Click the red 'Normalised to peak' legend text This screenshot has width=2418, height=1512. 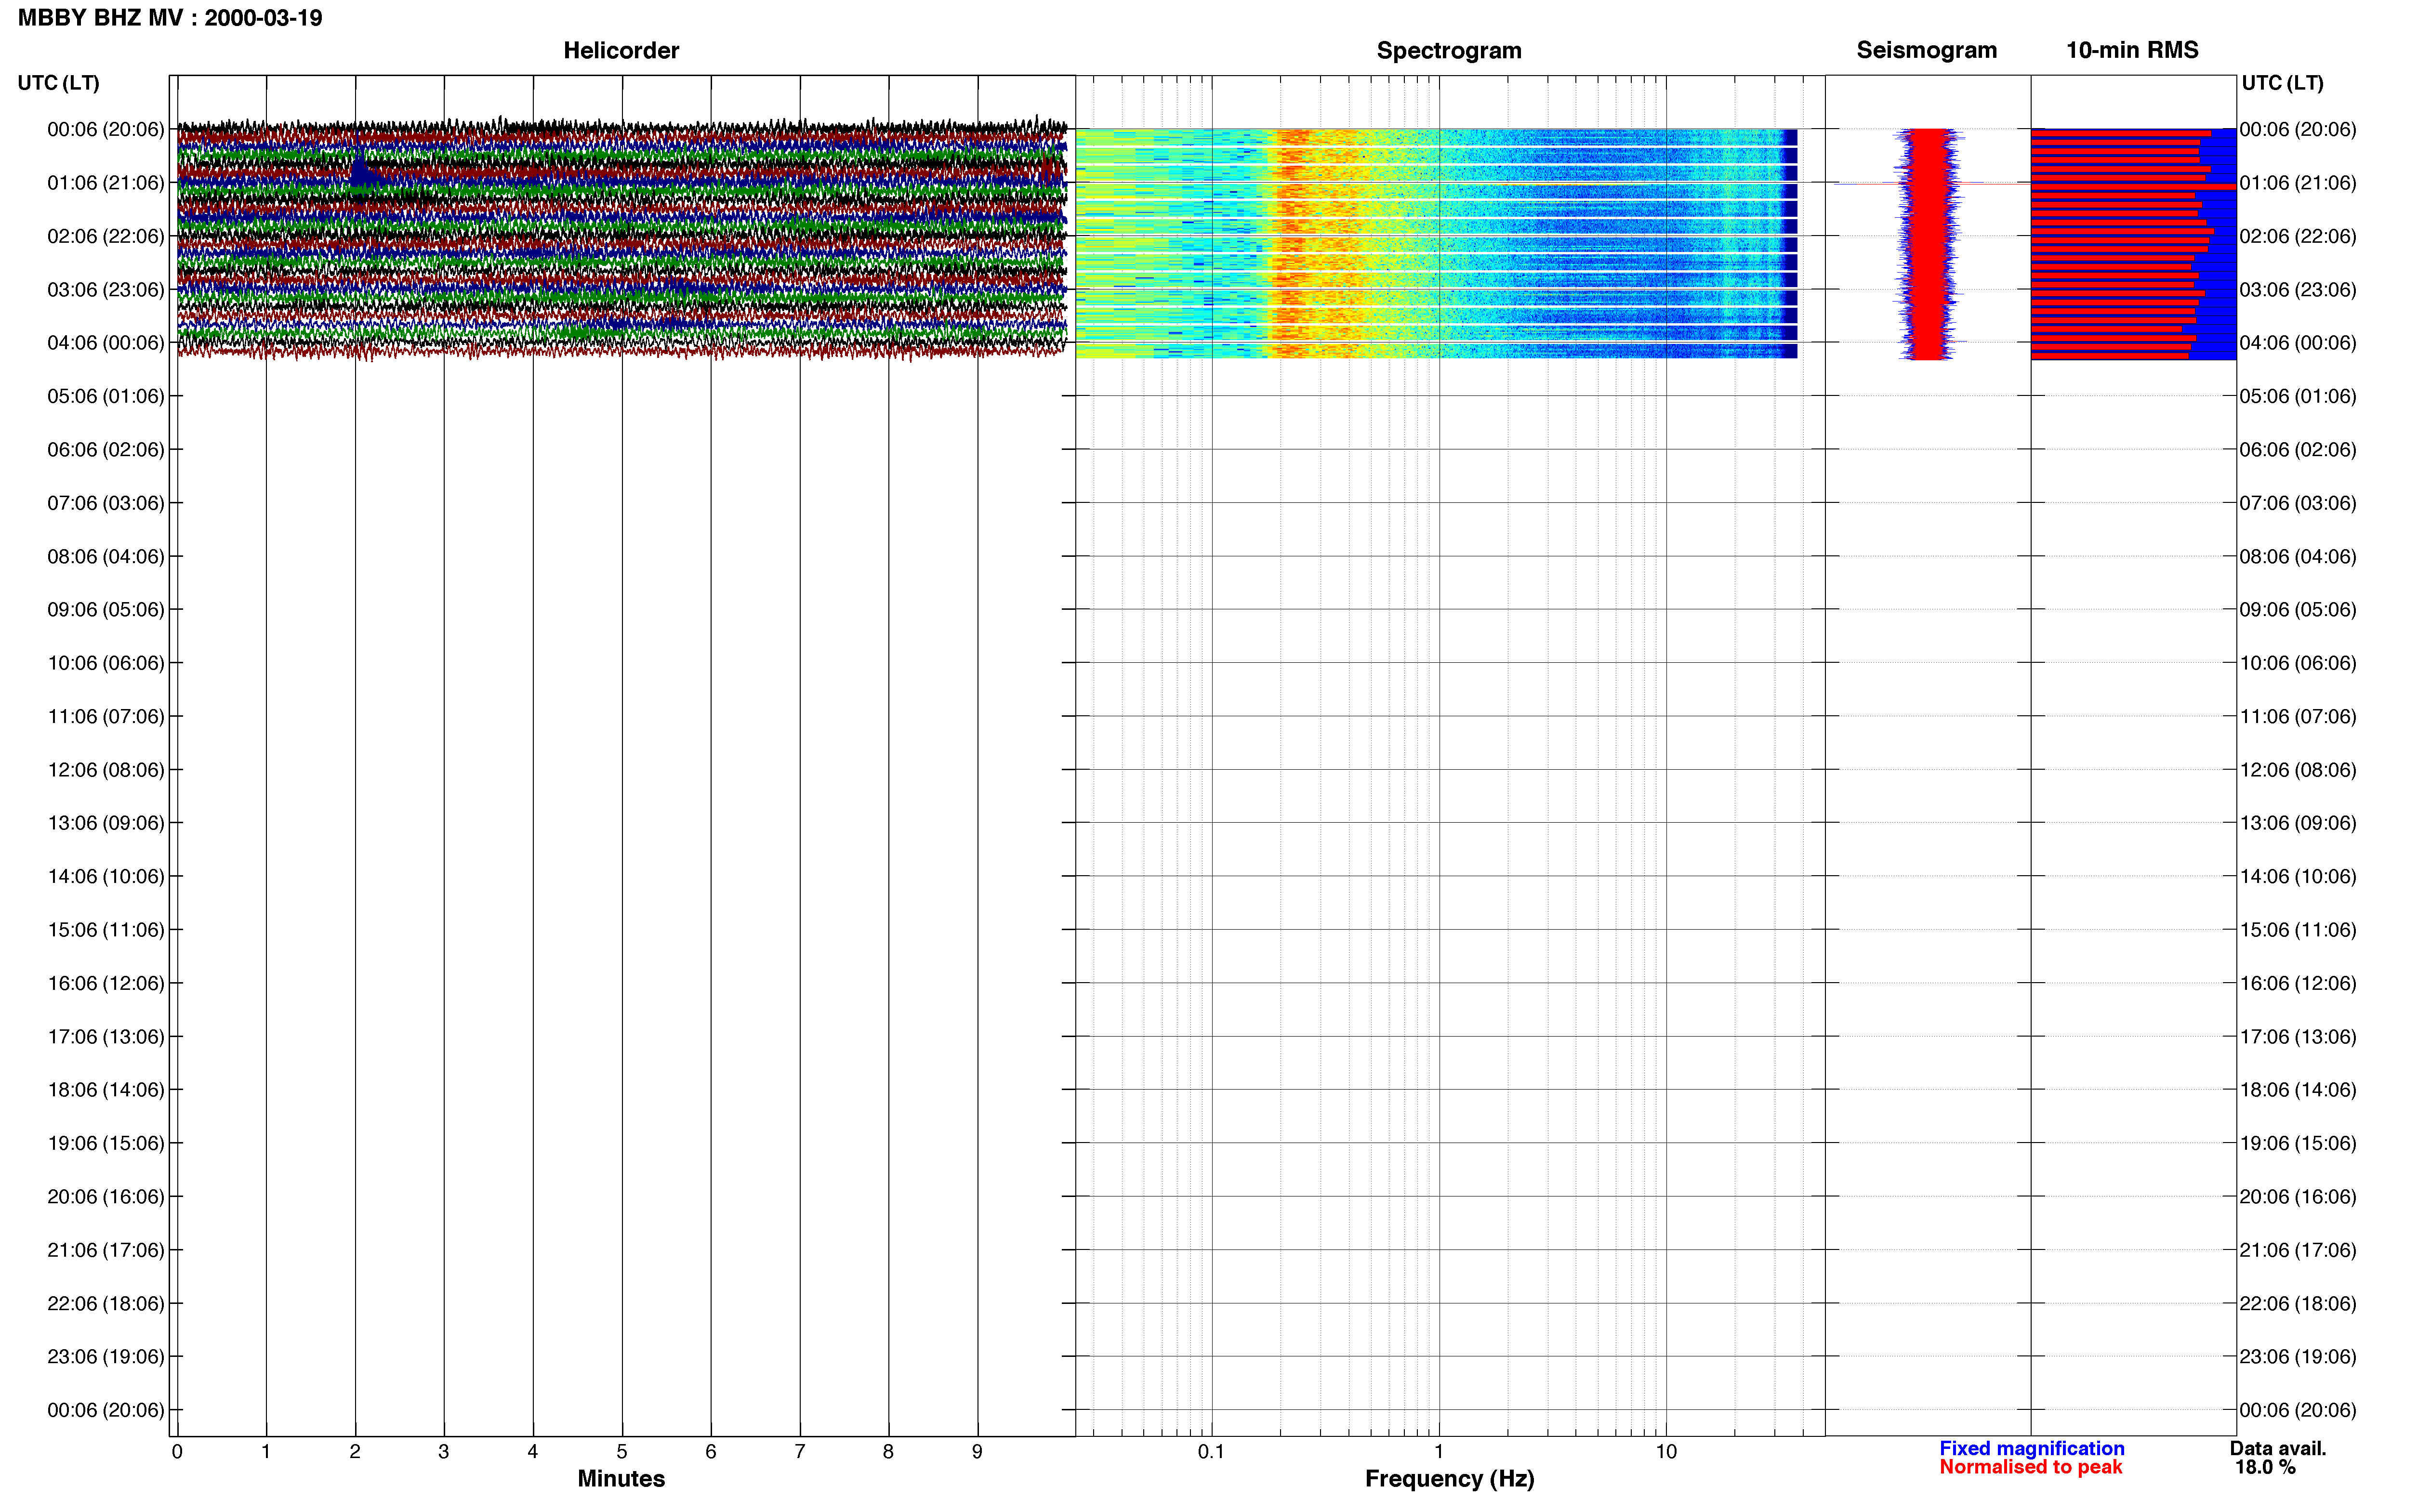(x=2030, y=1468)
